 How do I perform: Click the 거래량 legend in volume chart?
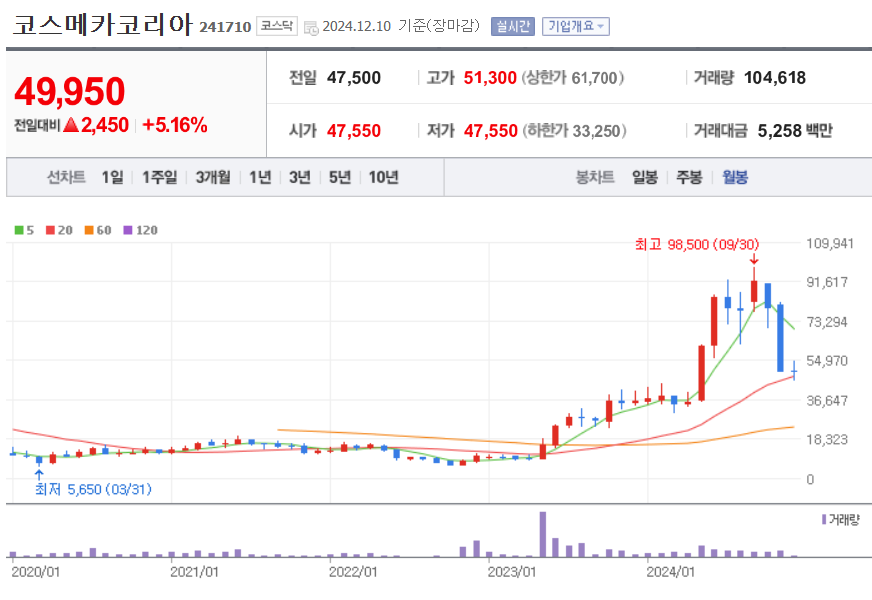(x=840, y=519)
